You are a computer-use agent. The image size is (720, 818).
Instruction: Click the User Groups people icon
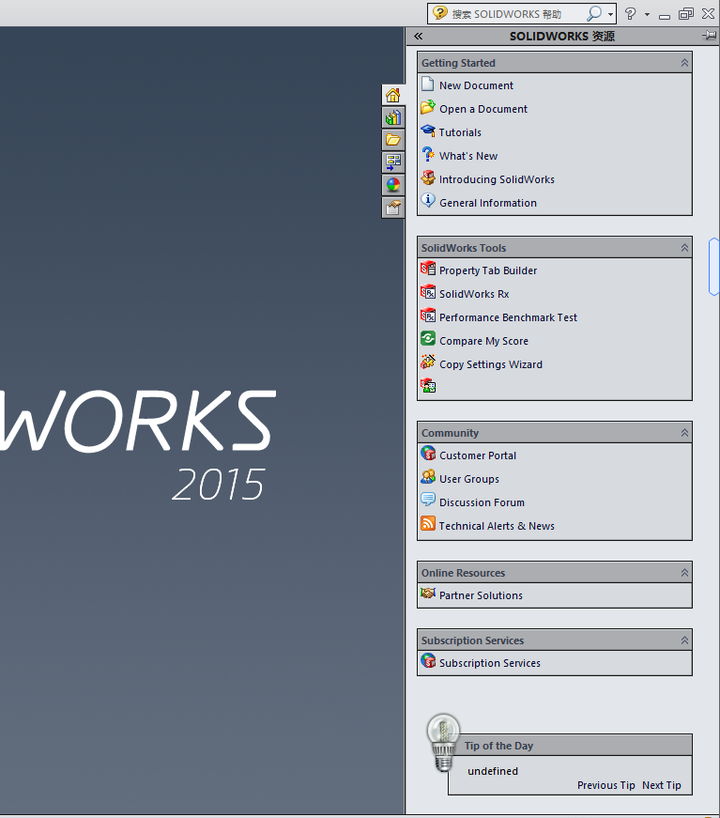(x=428, y=477)
